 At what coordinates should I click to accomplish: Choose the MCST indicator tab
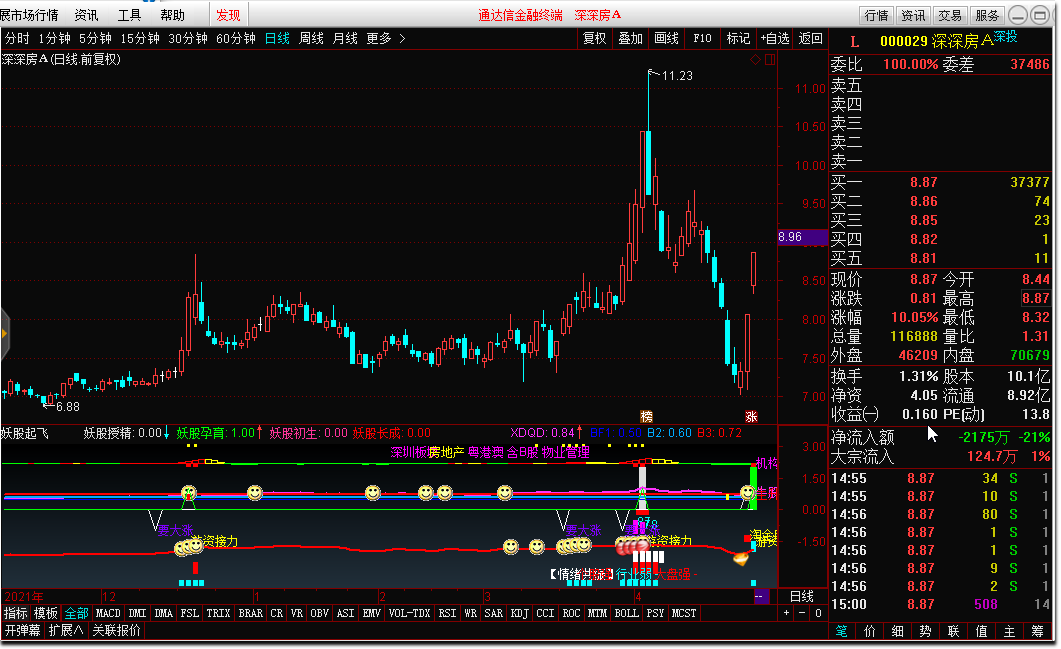pyautogui.click(x=683, y=613)
